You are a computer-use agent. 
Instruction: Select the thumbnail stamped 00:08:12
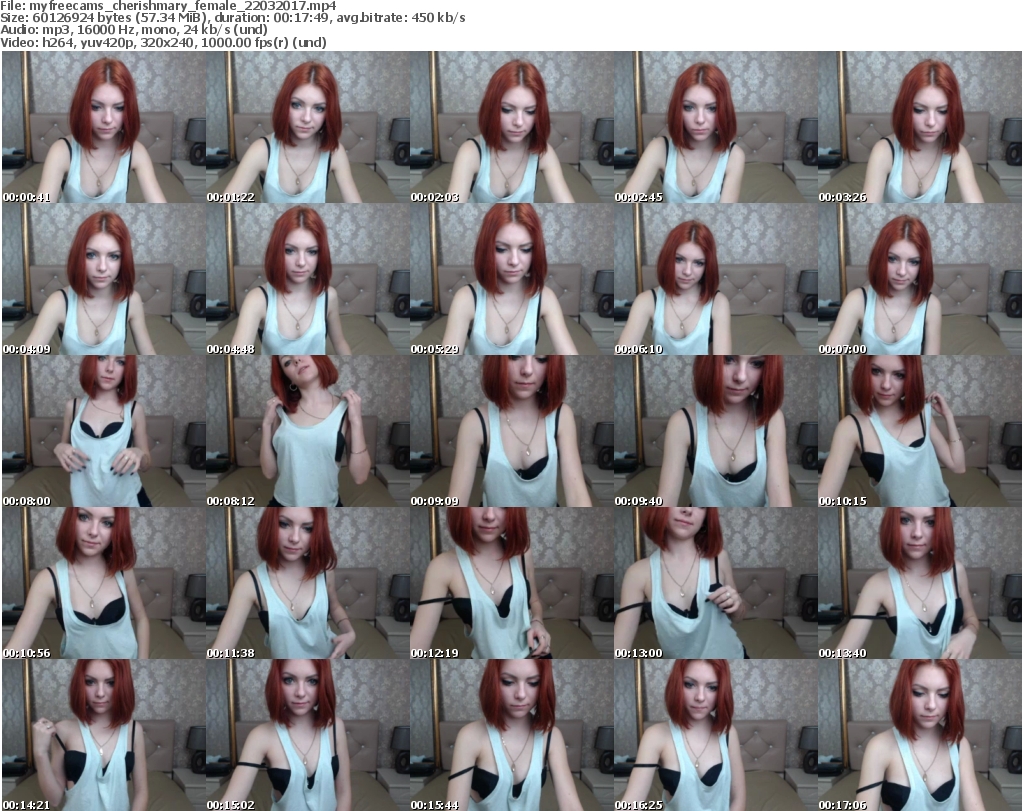[x=308, y=431]
